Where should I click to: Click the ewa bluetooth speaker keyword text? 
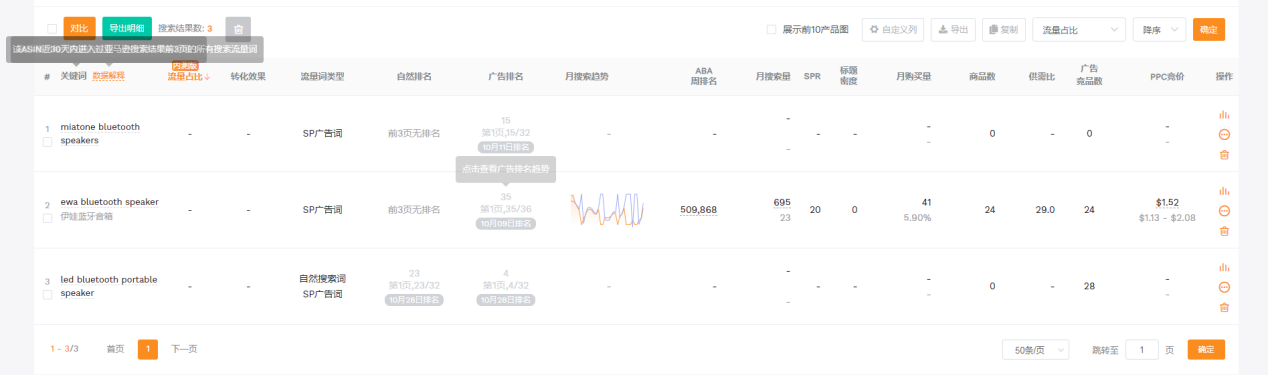[110, 202]
